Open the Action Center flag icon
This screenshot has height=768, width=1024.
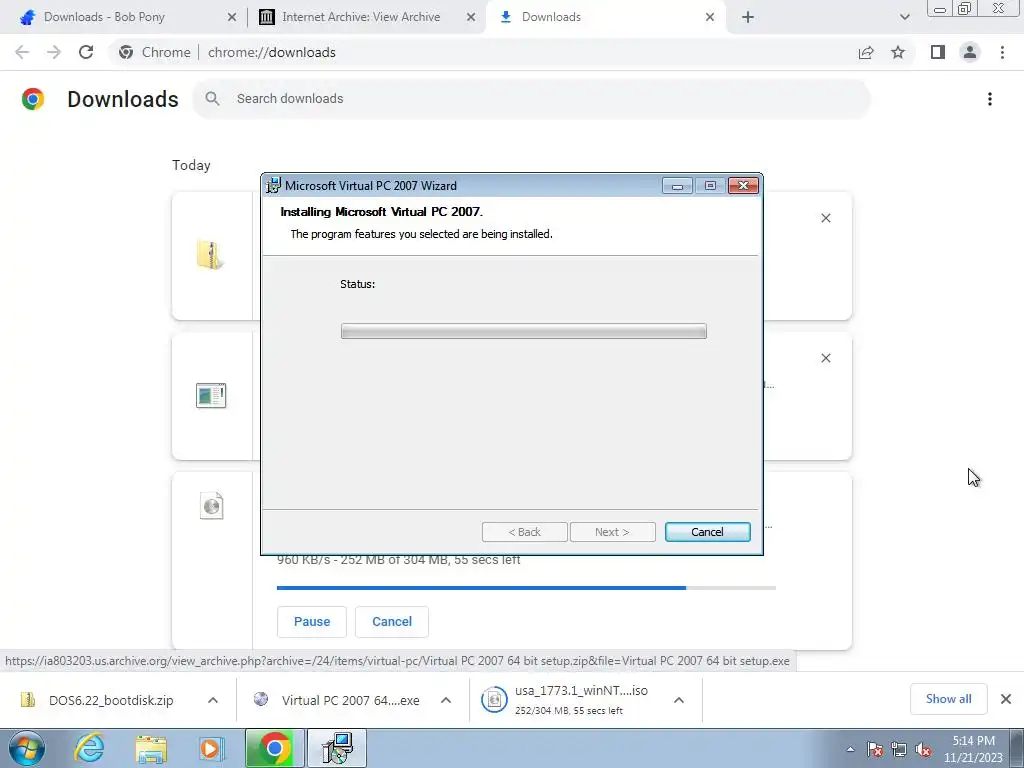pos(875,750)
